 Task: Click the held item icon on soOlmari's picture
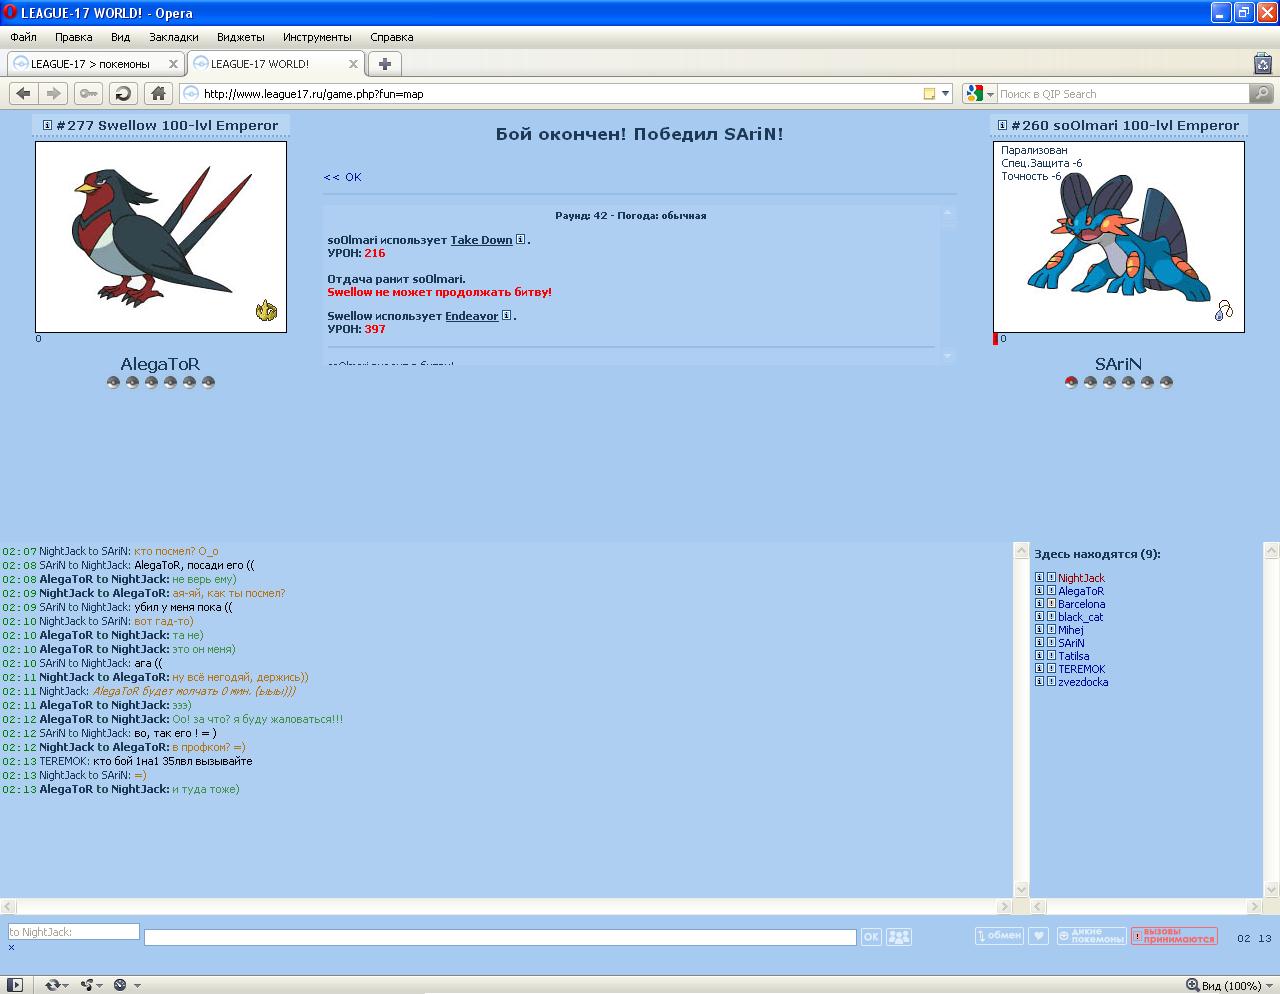(1224, 310)
